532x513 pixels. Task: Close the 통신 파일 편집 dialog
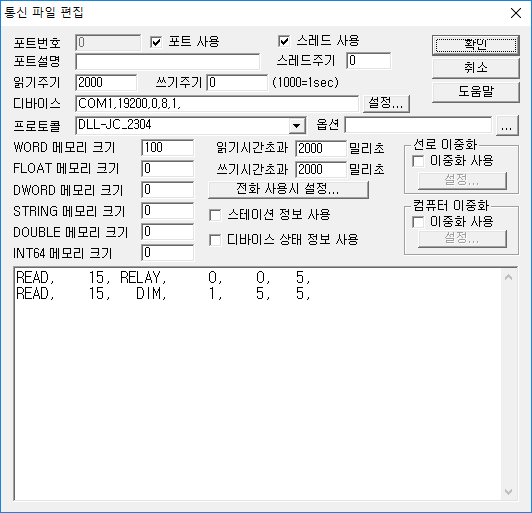tap(516, 13)
